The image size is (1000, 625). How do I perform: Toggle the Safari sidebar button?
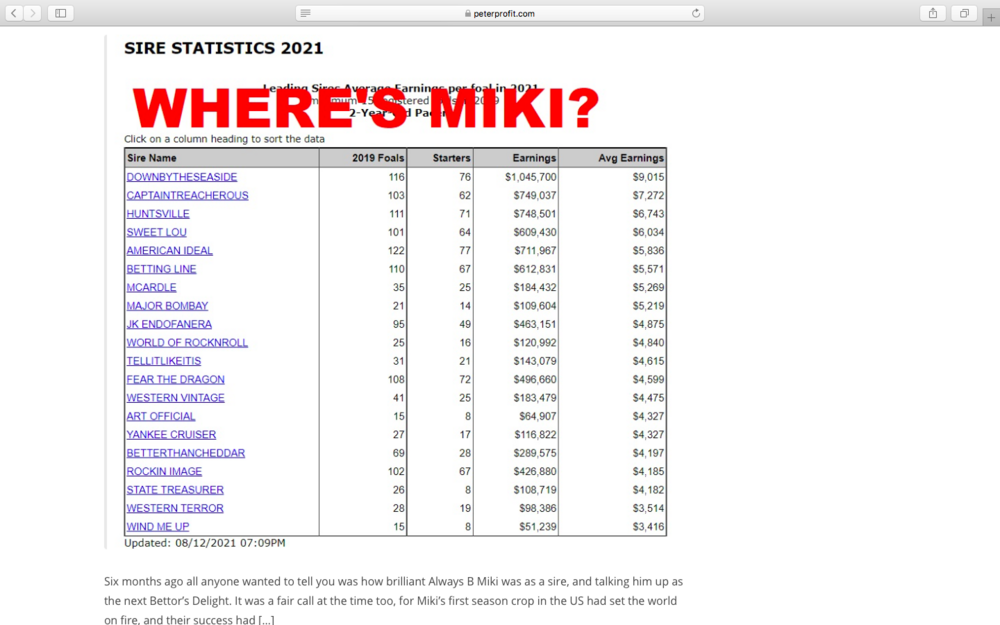click(61, 13)
